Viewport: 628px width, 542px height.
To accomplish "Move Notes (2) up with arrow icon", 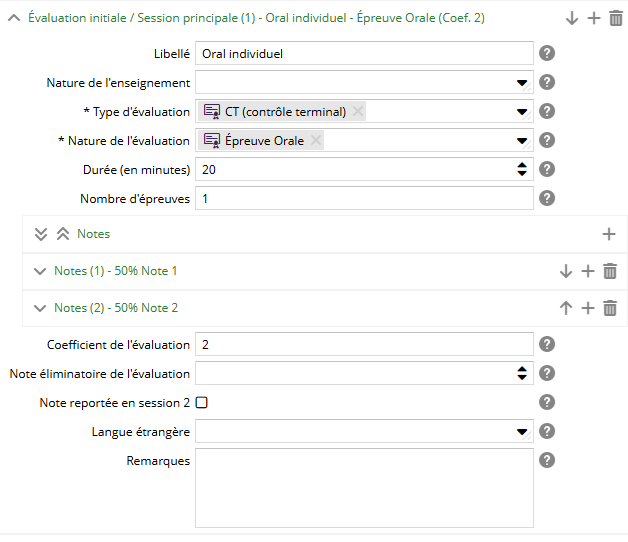I will [566, 308].
